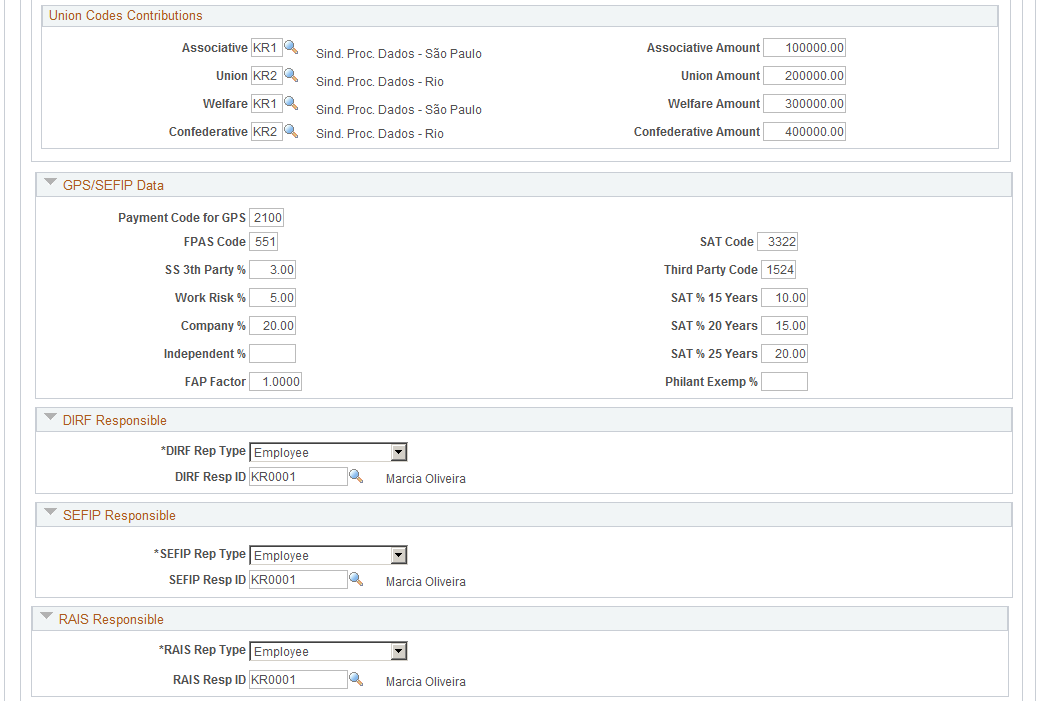Click the DIRF Resp ID input field
Screen dimensions: 1040x701
click(298, 476)
